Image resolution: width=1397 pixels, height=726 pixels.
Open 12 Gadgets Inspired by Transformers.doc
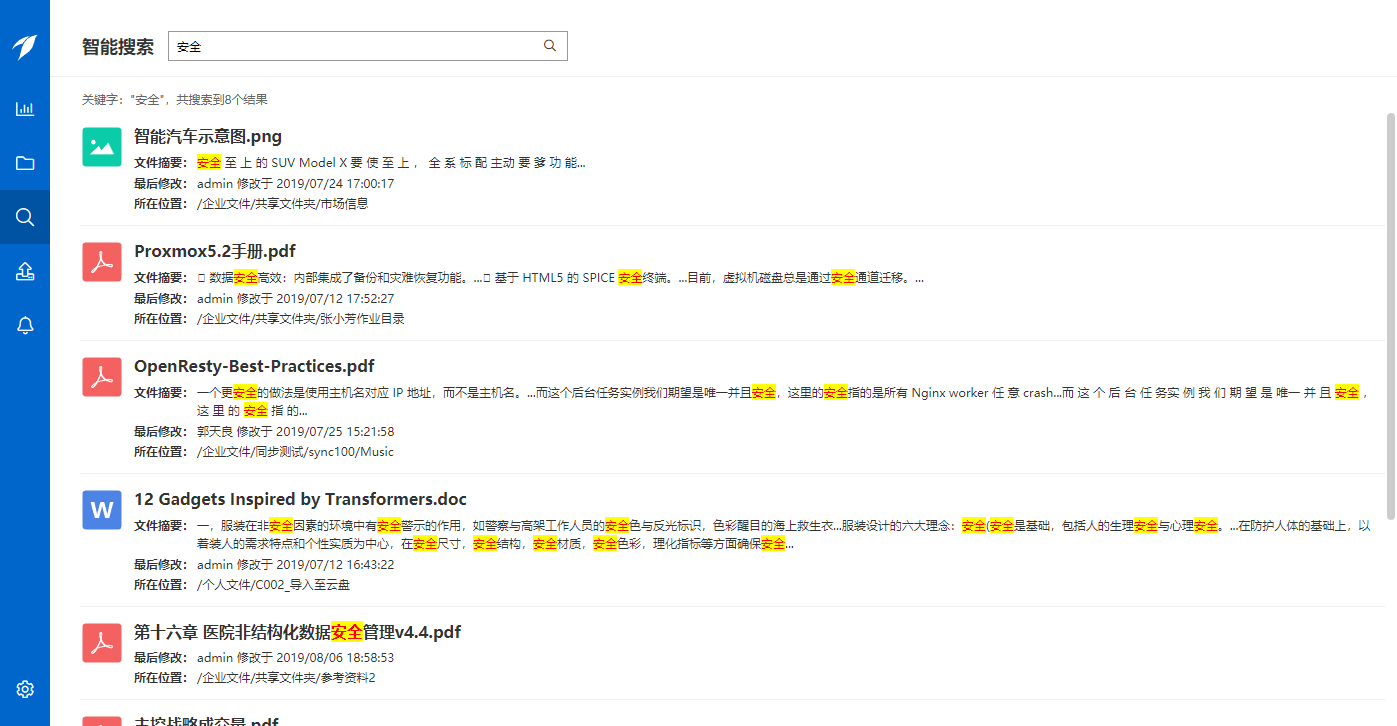300,500
